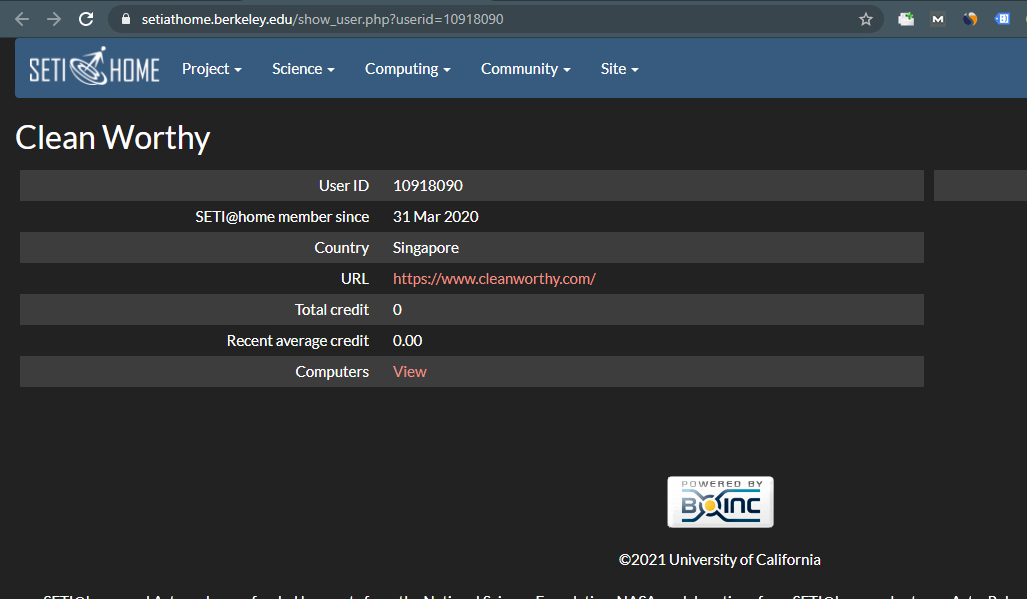Click the blue and orange swirl extension
The width and height of the screenshot is (1027, 599).
[970, 19]
